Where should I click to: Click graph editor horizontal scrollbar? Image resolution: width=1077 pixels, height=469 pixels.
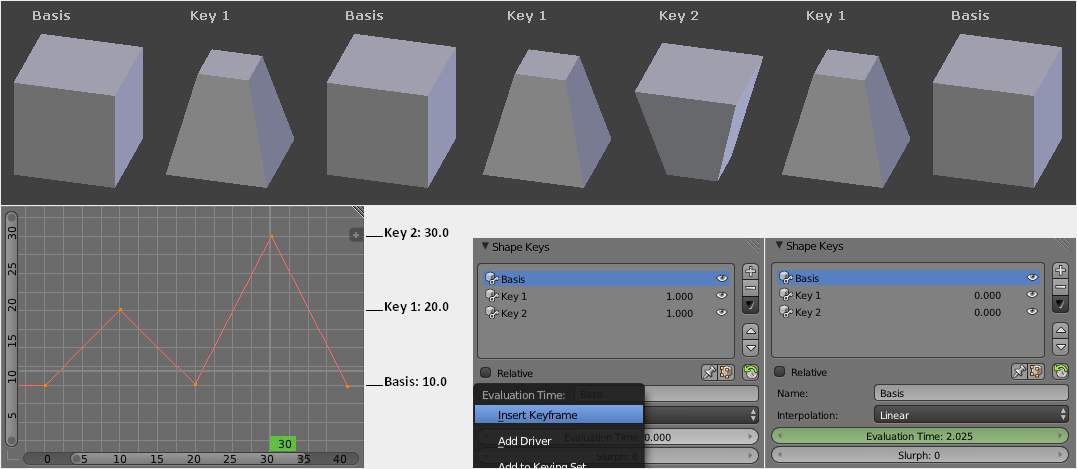(x=190, y=458)
